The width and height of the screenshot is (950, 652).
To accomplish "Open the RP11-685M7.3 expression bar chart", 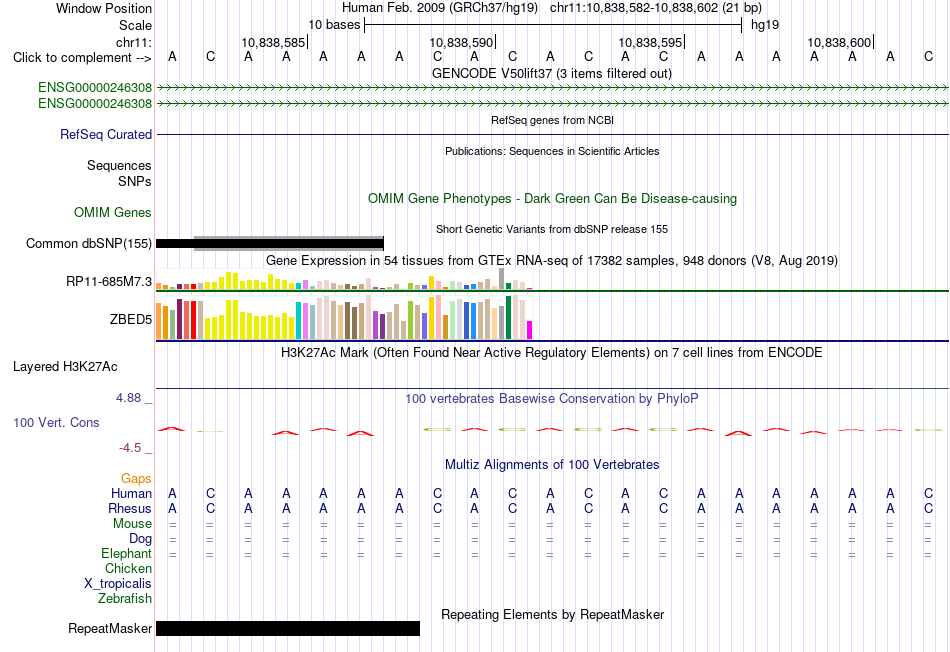I will [344, 280].
